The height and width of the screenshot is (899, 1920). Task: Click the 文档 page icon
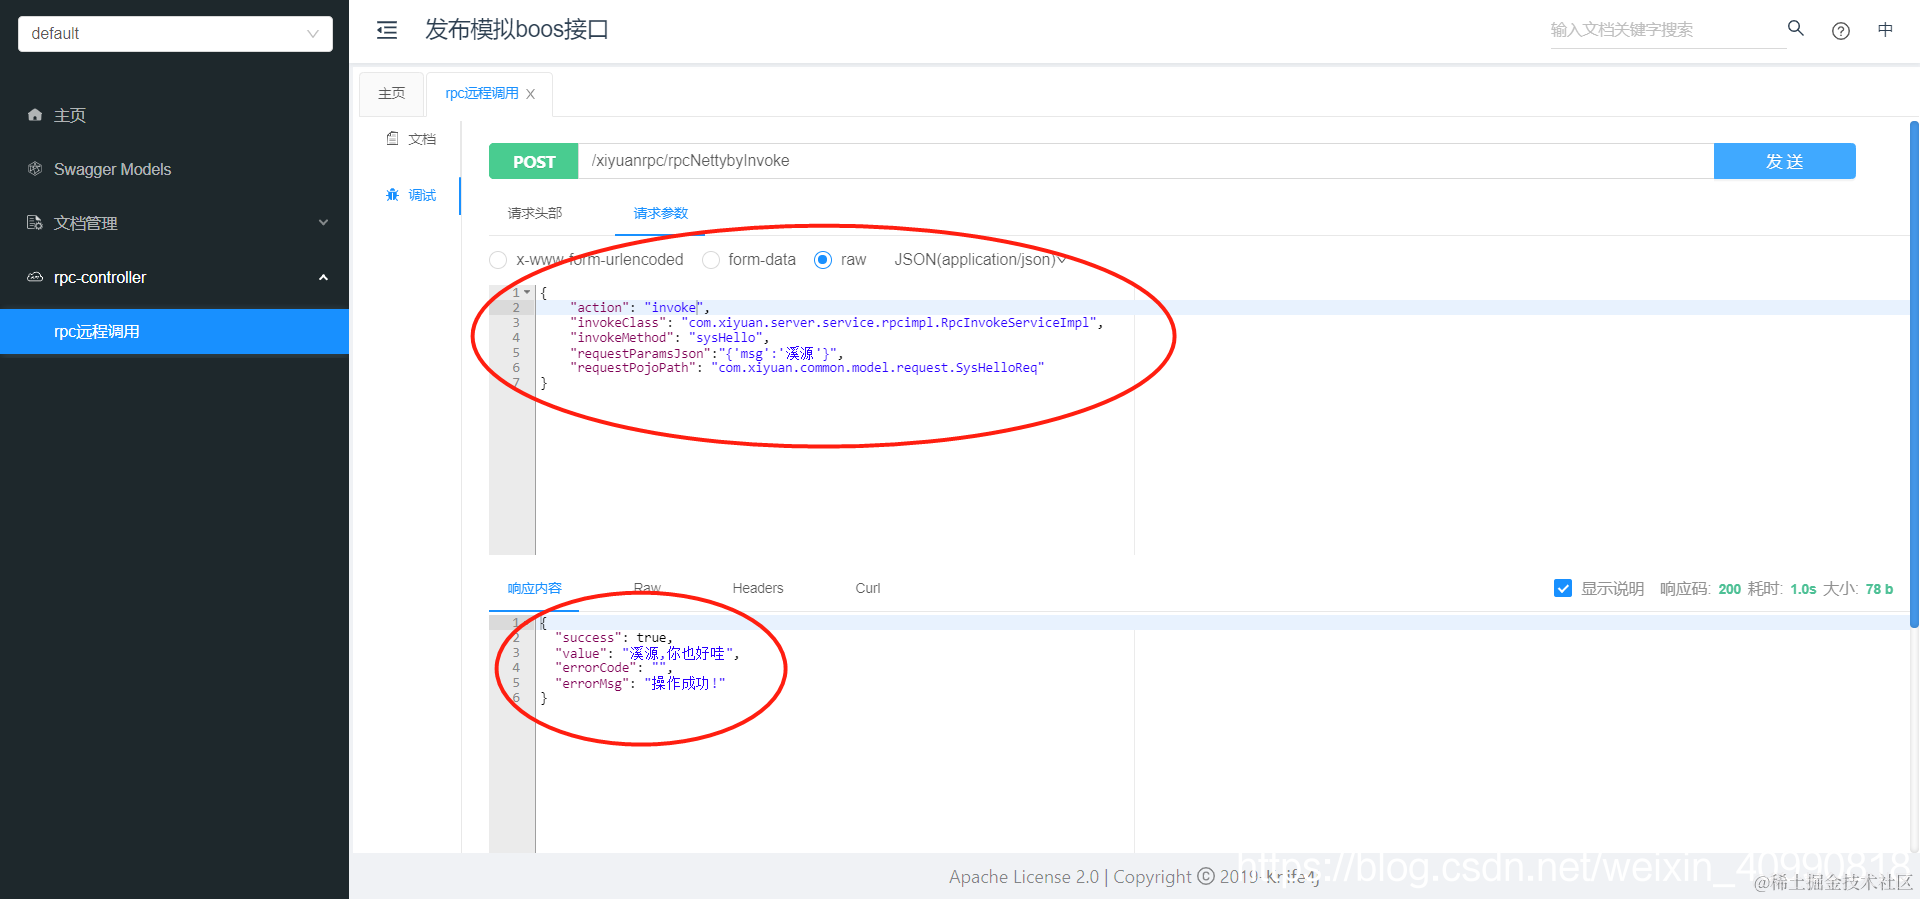(393, 138)
